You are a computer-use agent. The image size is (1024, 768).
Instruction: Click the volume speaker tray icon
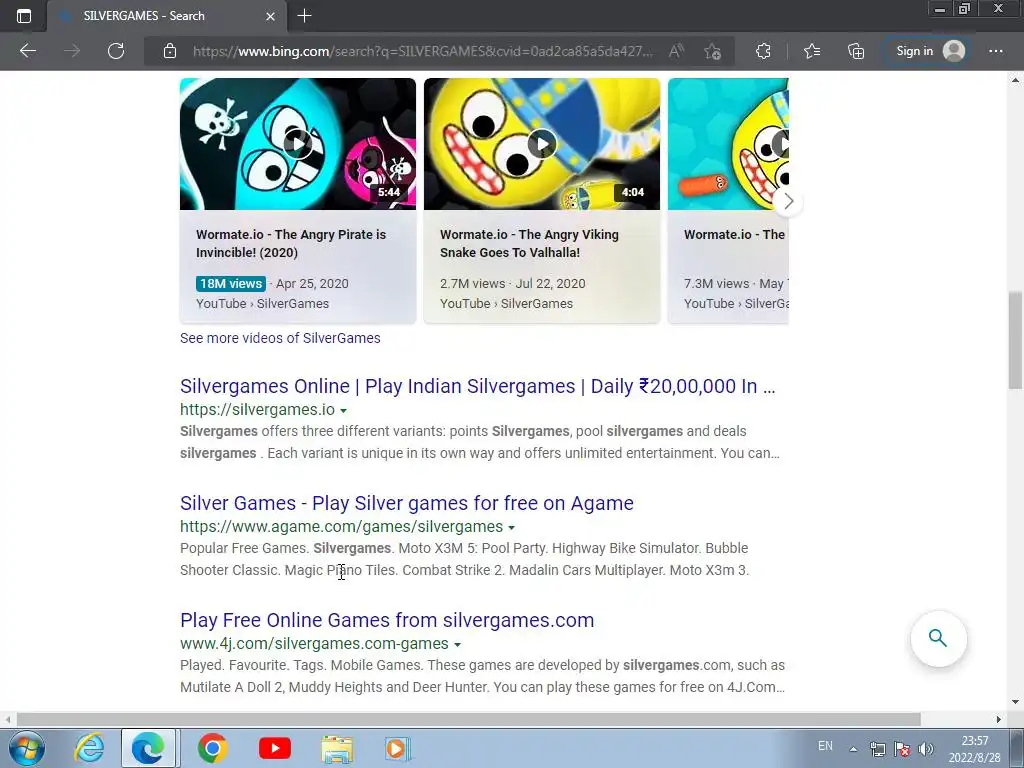925,748
